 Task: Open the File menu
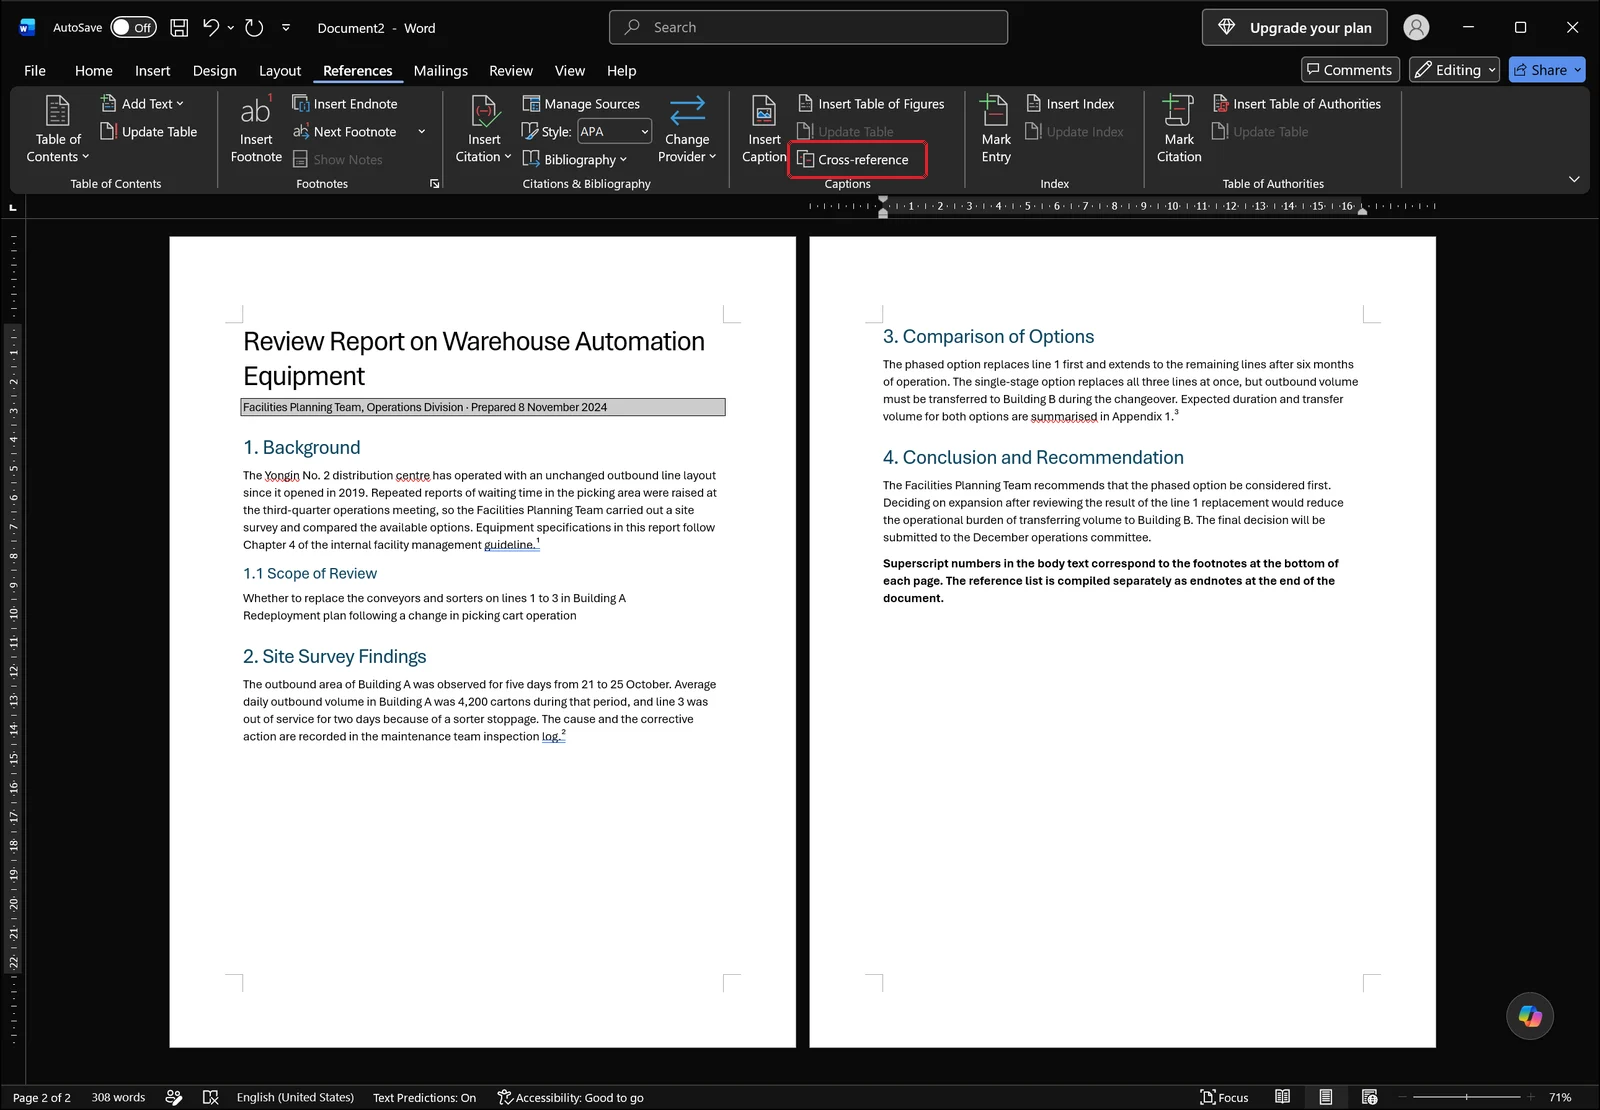click(x=35, y=70)
